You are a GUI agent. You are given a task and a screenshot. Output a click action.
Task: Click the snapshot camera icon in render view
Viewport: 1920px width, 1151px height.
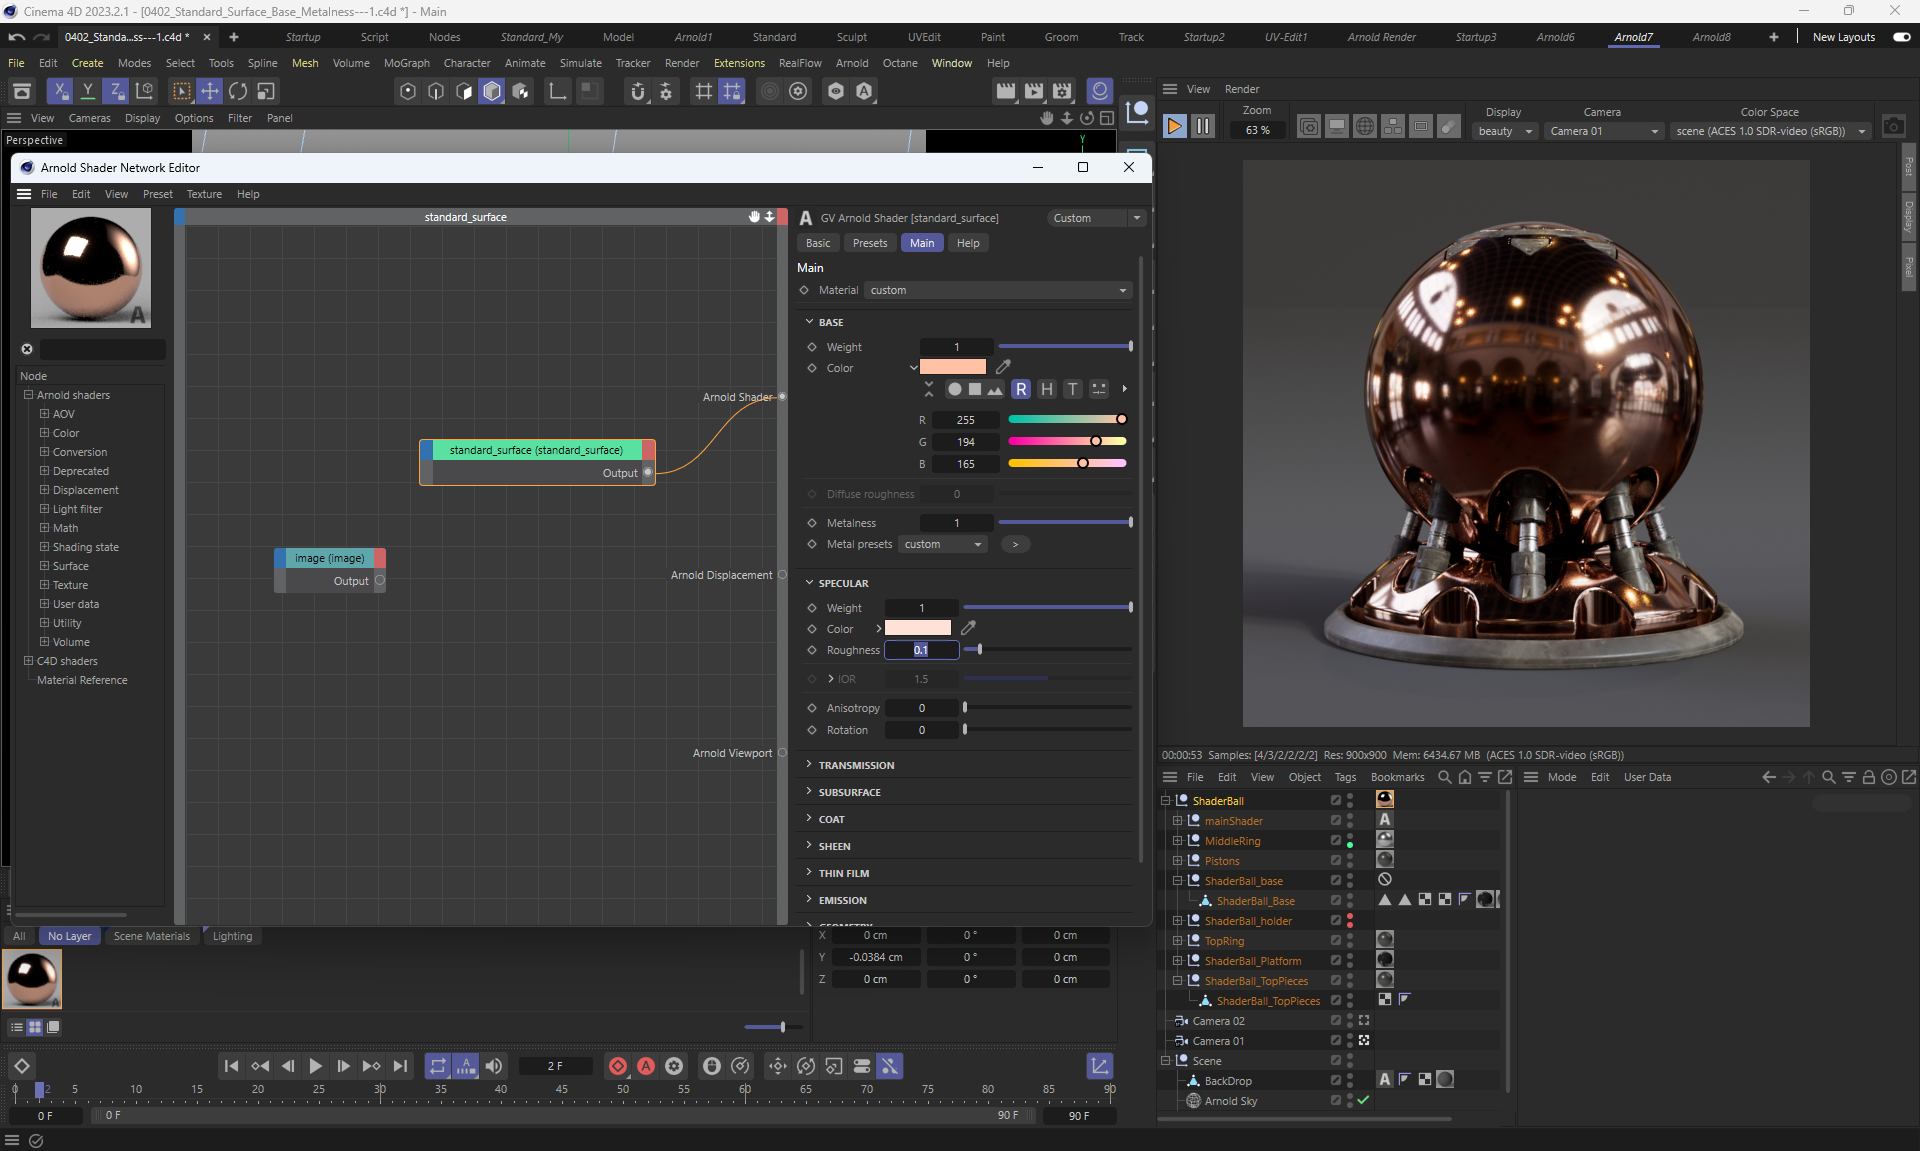1893,127
